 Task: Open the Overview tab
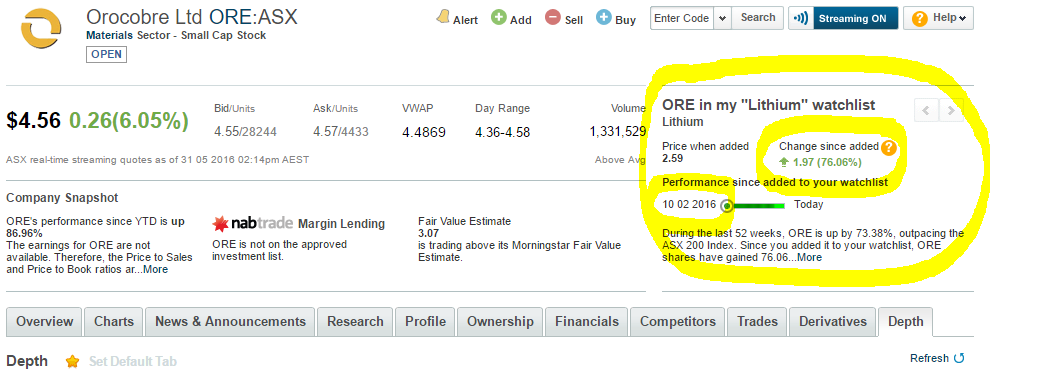coord(45,322)
